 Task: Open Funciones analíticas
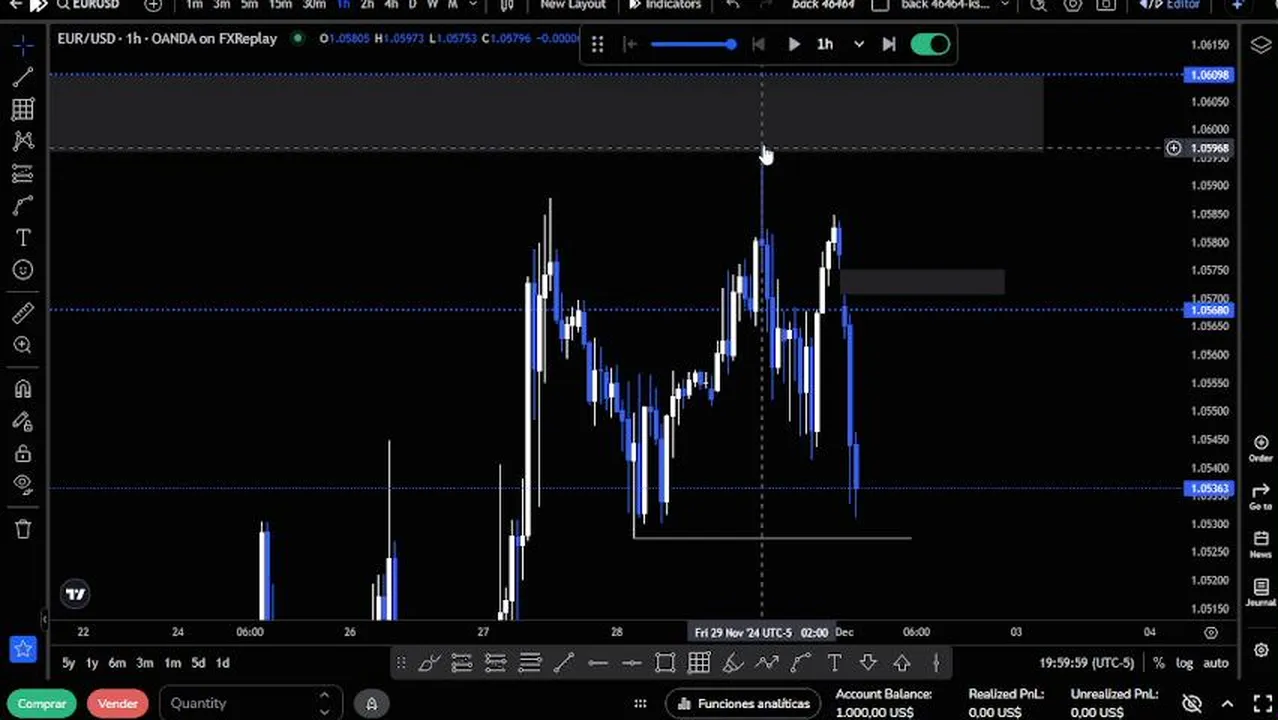point(743,704)
